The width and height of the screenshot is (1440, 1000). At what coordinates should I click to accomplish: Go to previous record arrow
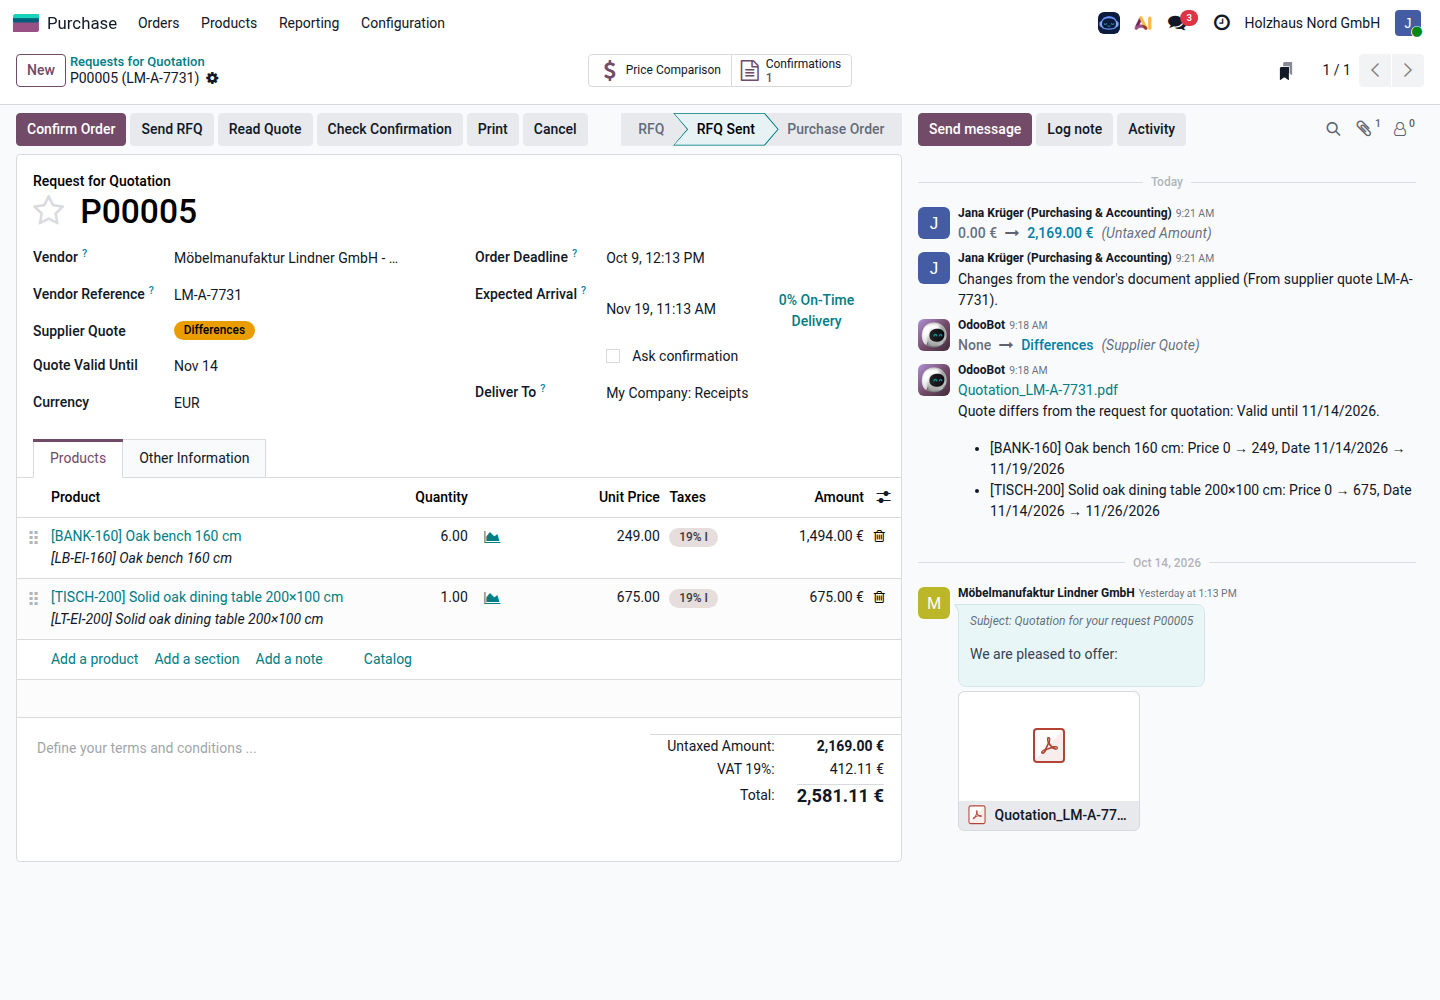tap(1375, 70)
